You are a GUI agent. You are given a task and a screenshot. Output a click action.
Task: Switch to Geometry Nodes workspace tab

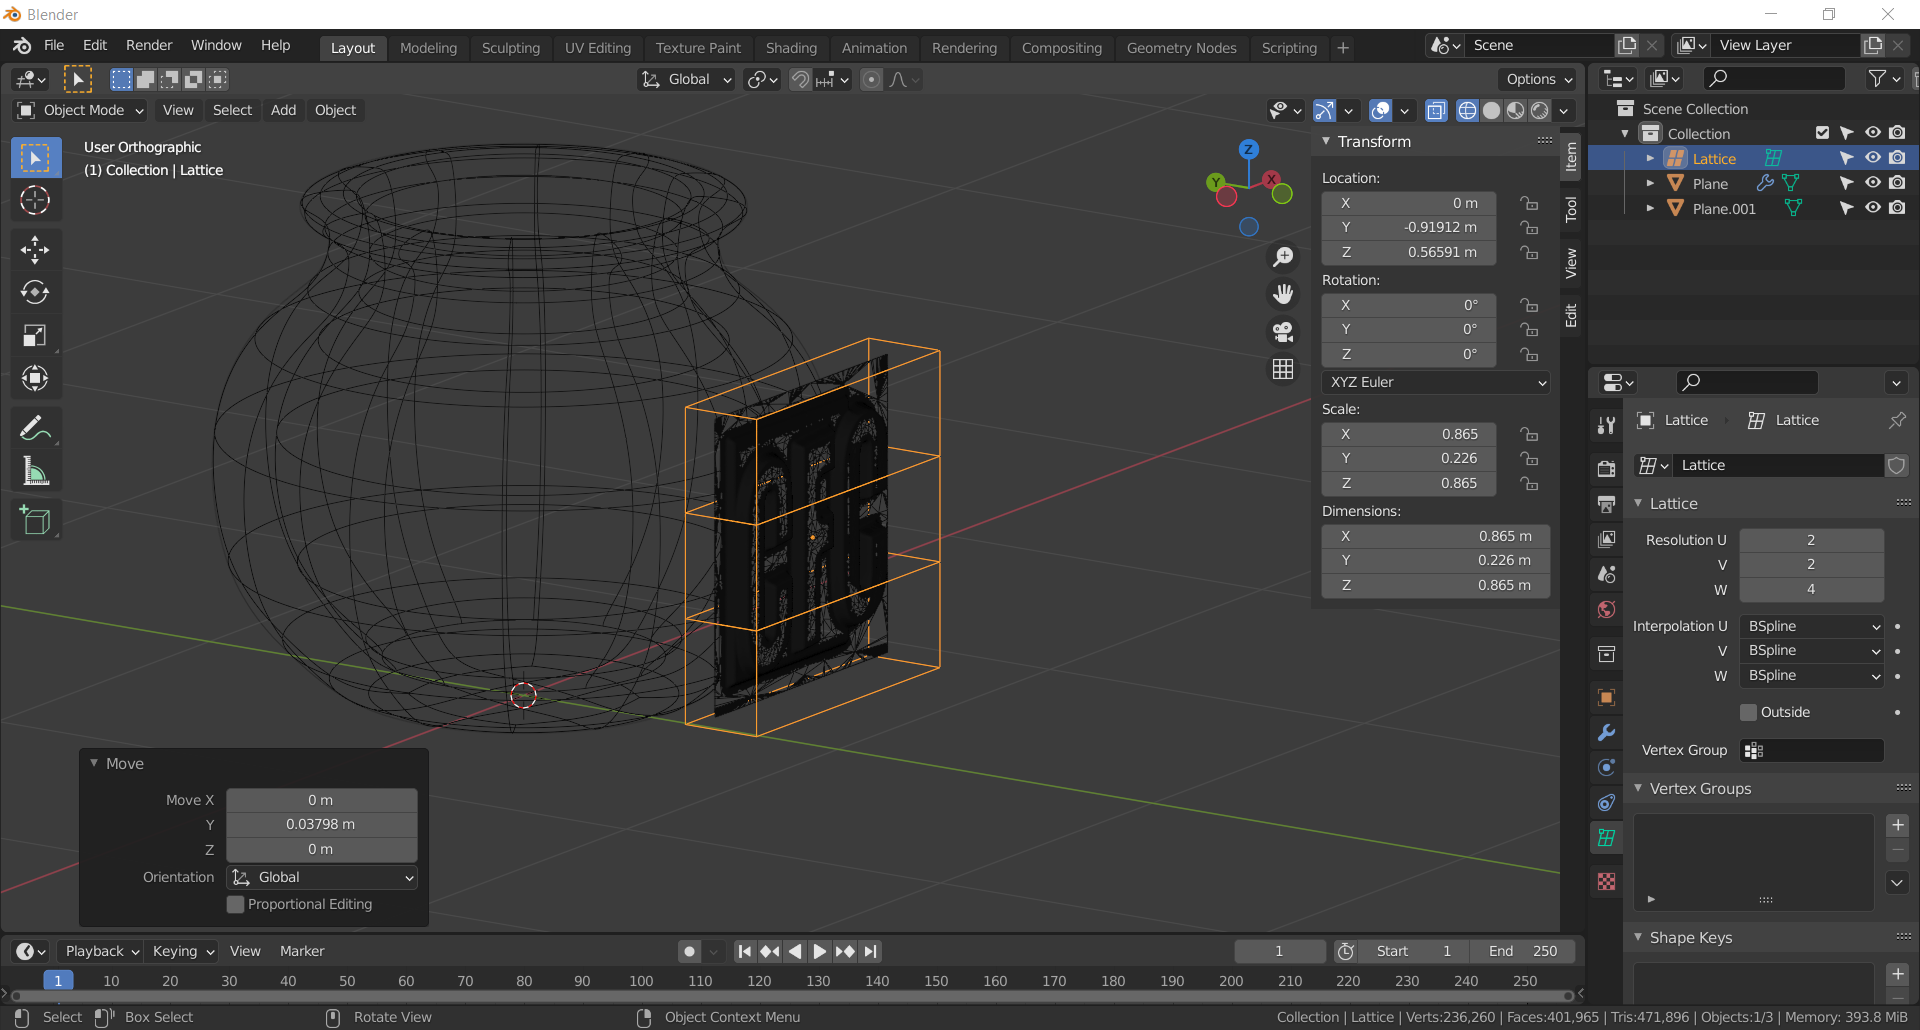click(1181, 48)
